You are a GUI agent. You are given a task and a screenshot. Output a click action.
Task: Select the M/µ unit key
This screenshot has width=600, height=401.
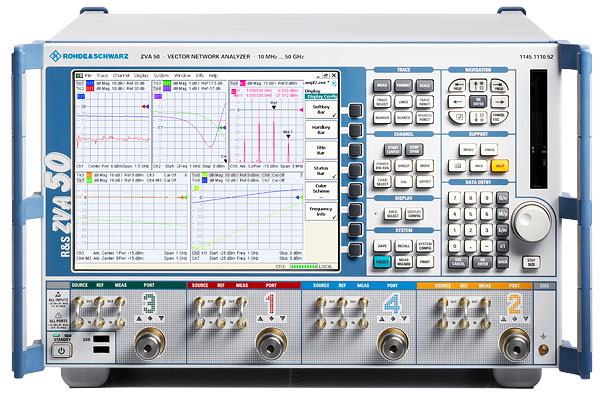(x=502, y=214)
